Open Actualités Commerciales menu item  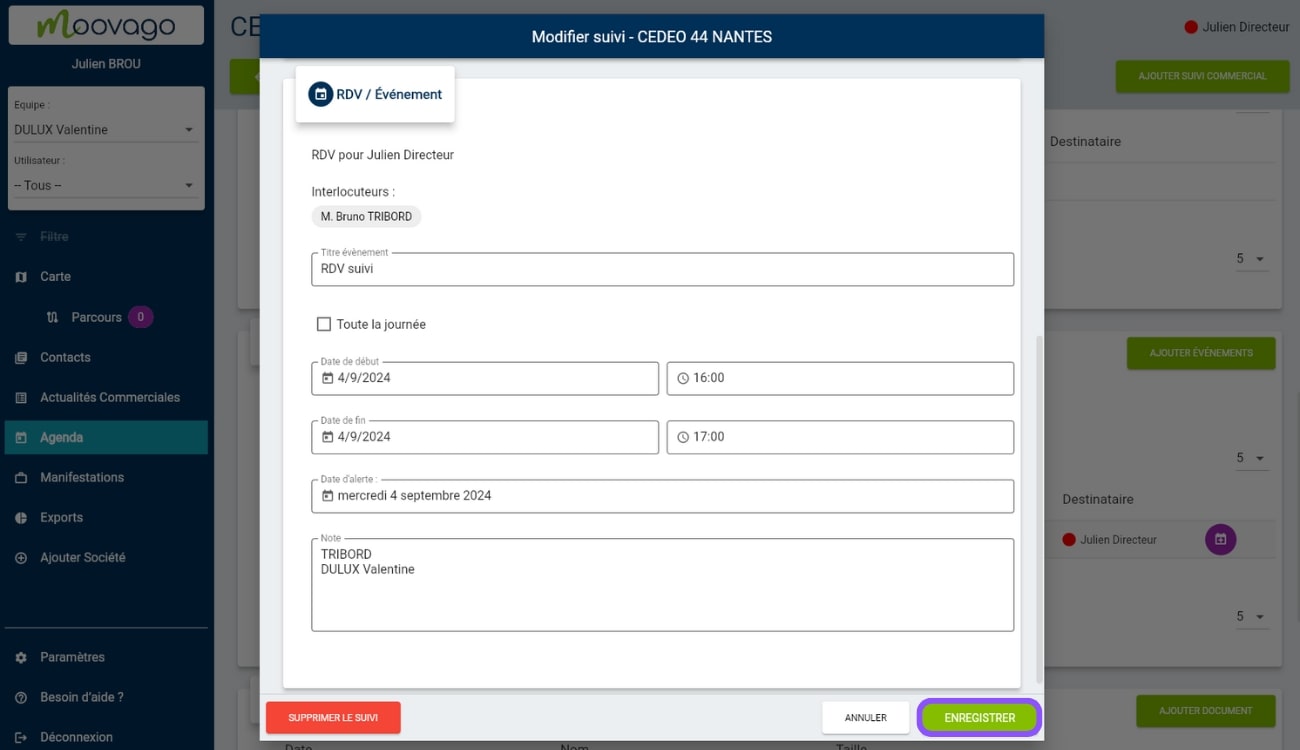[106, 397]
